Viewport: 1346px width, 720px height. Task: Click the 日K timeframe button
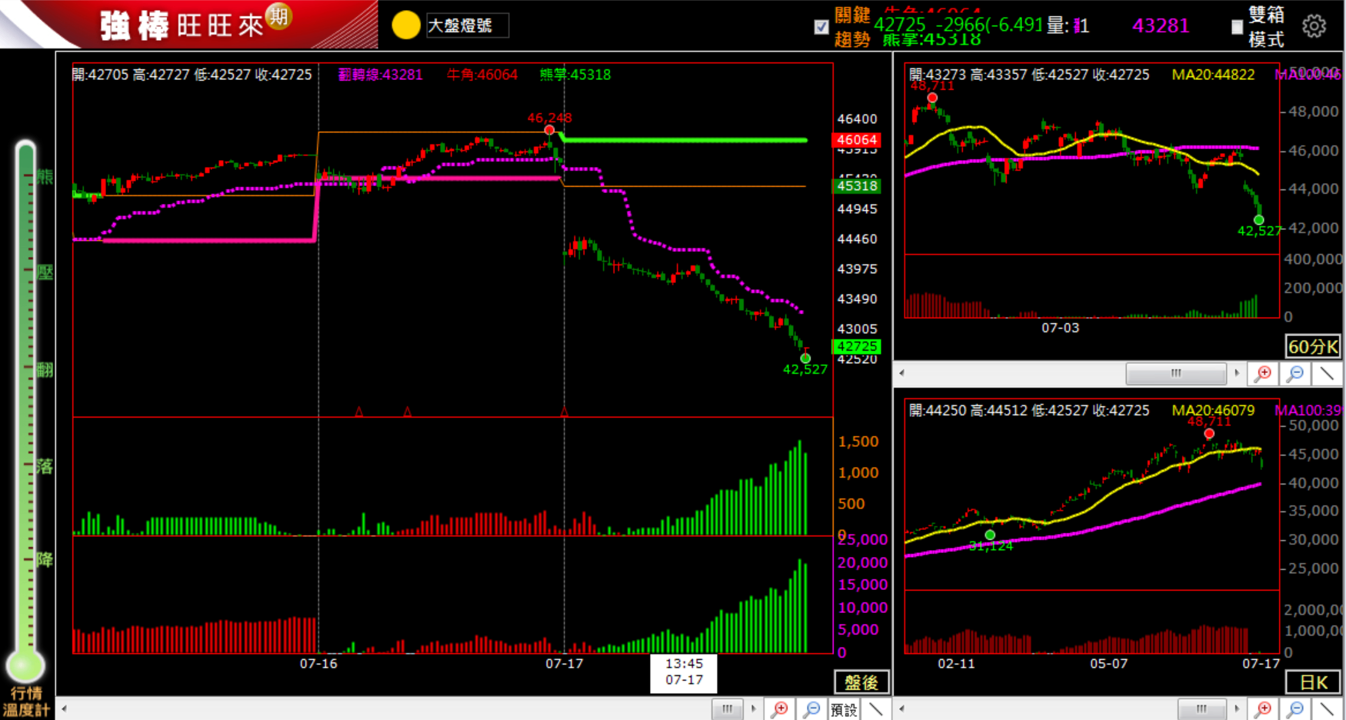point(1313,682)
